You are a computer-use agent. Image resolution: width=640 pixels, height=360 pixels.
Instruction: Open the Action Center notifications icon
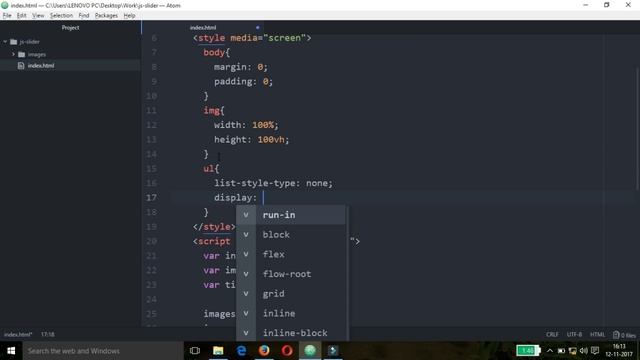pyautogui.click(x=595, y=351)
